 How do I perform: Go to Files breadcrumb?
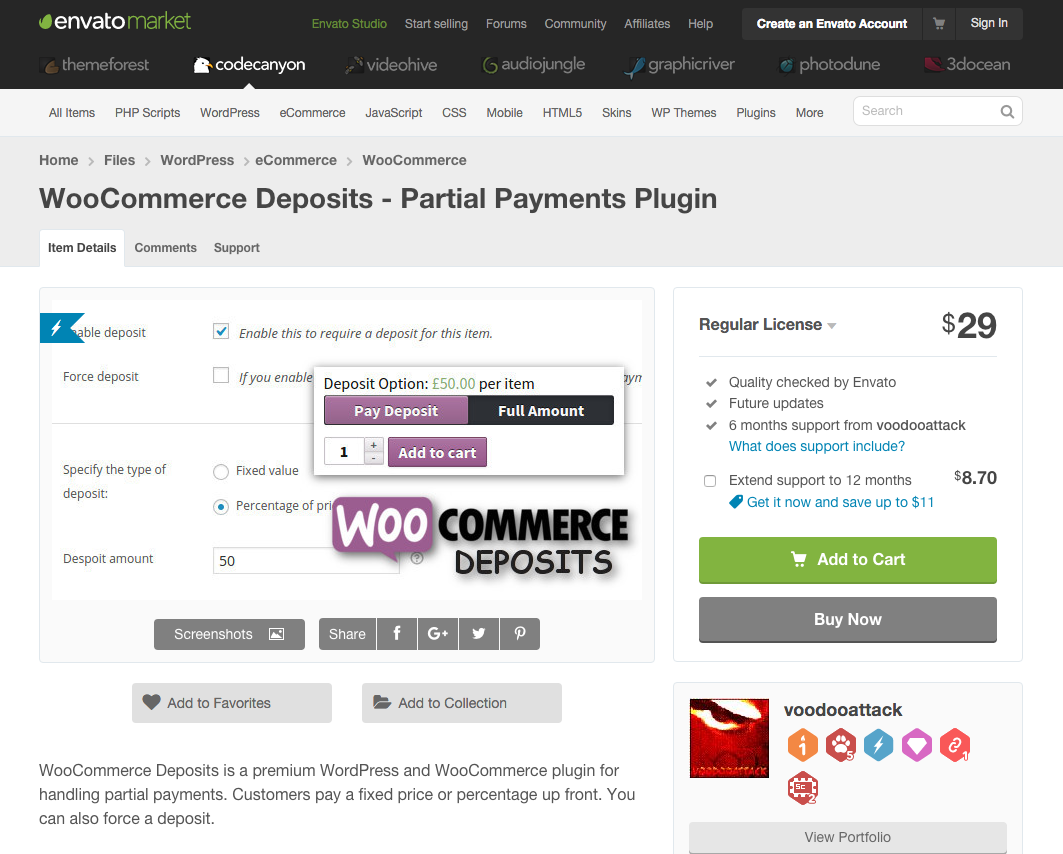pyautogui.click(x=119, y=161)
